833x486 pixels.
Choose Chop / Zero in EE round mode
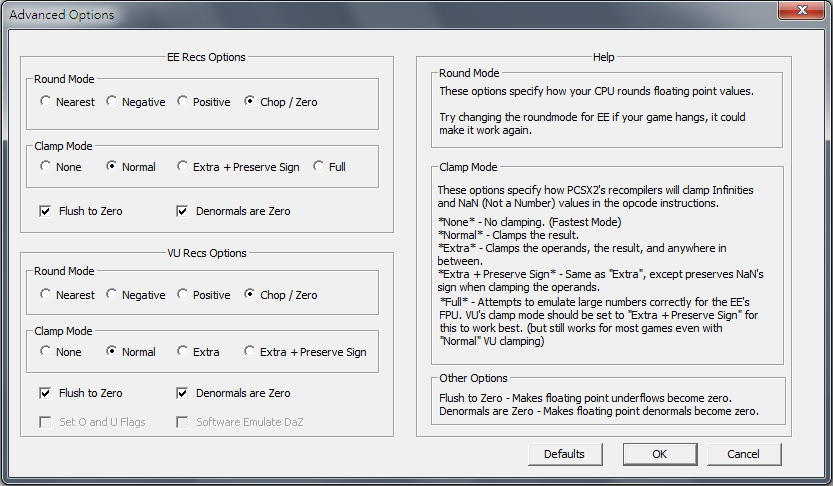click(x=249, y=102)
